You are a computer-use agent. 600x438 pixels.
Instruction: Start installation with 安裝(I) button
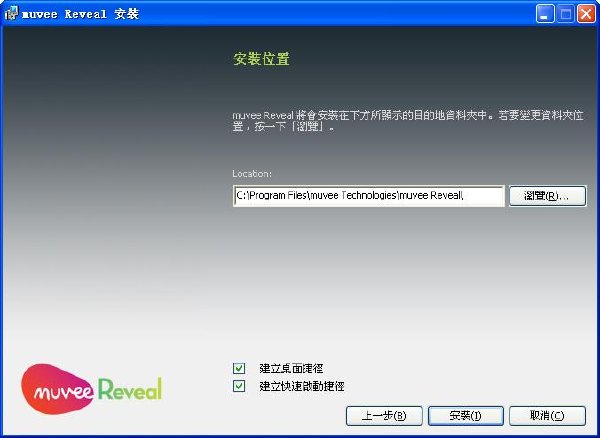466,415
